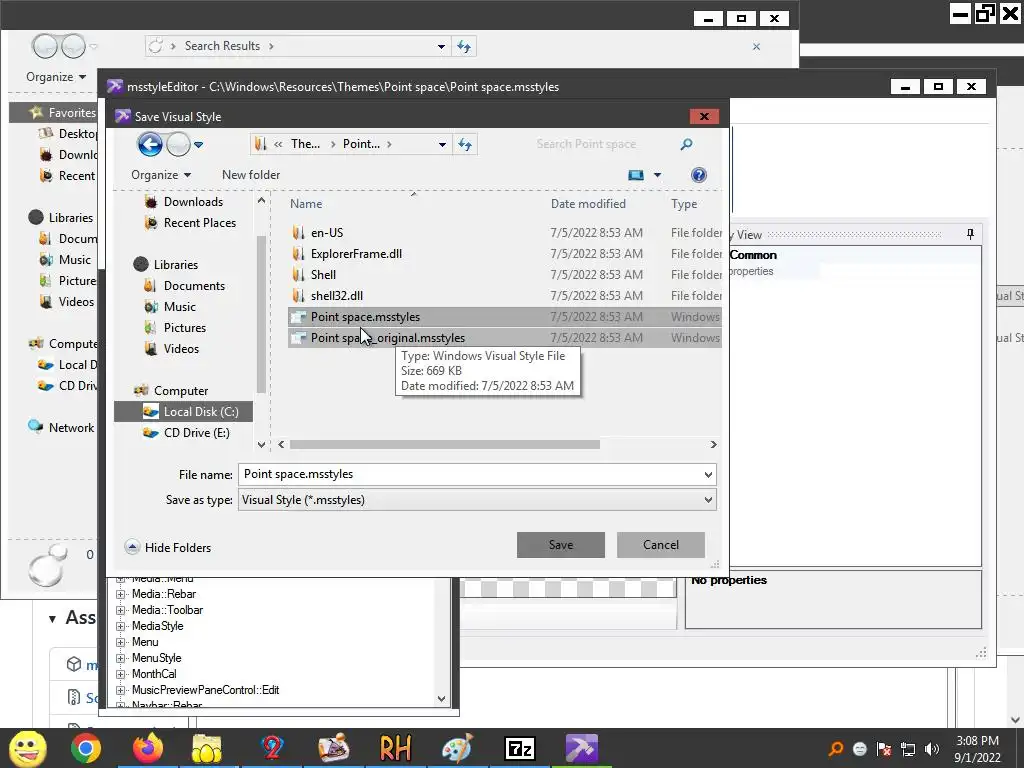
Task: Open the File name history dropdown
Action: coord(708,474)
